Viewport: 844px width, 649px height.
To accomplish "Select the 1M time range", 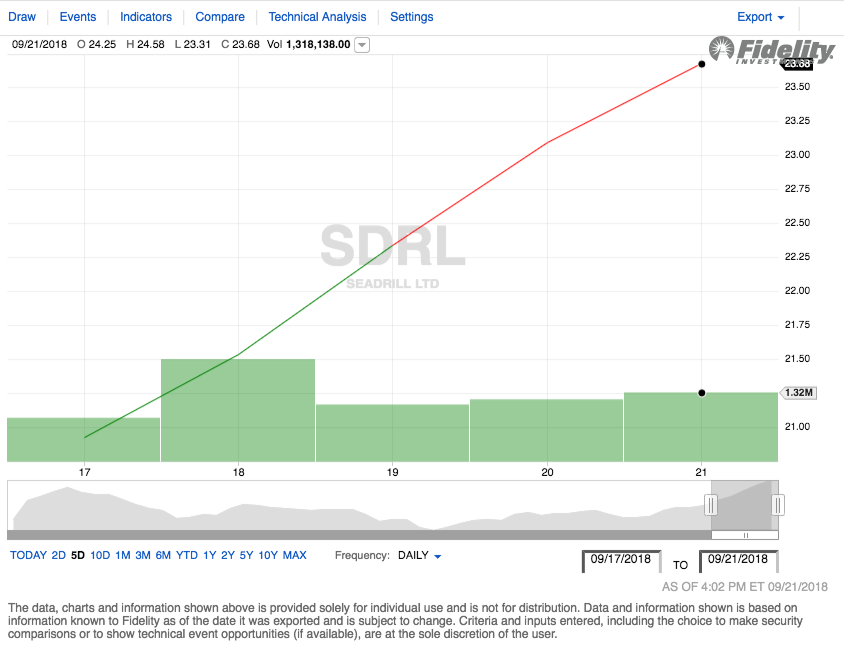I will (x=123, y=555).
